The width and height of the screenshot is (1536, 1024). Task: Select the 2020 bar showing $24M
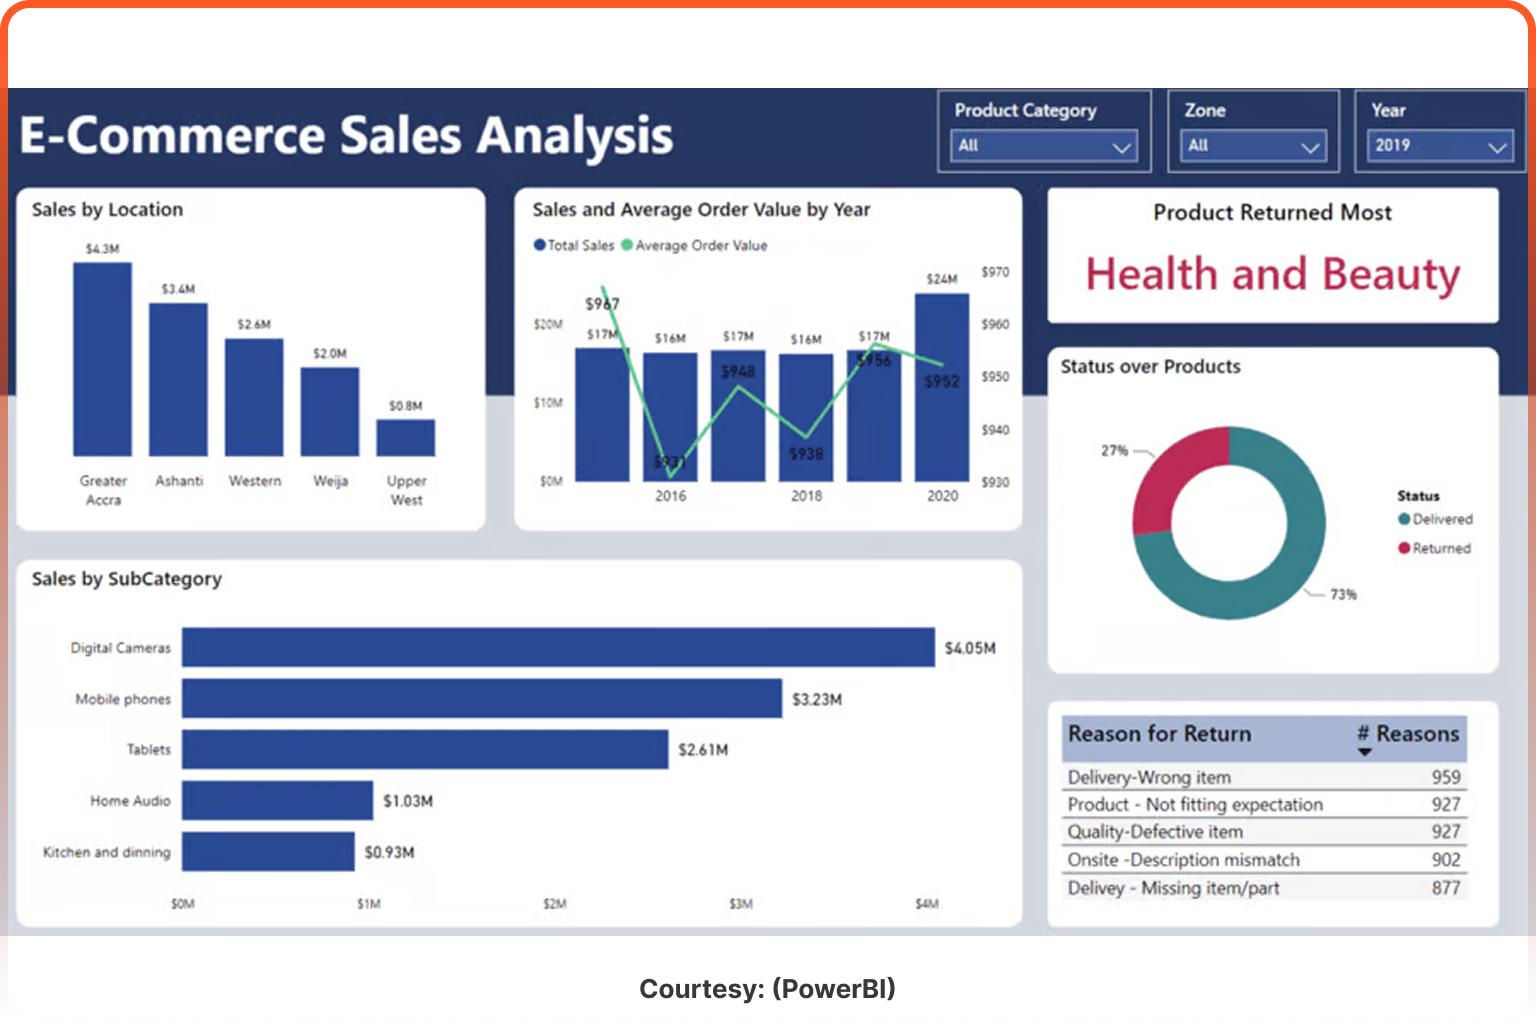point(941,390)
